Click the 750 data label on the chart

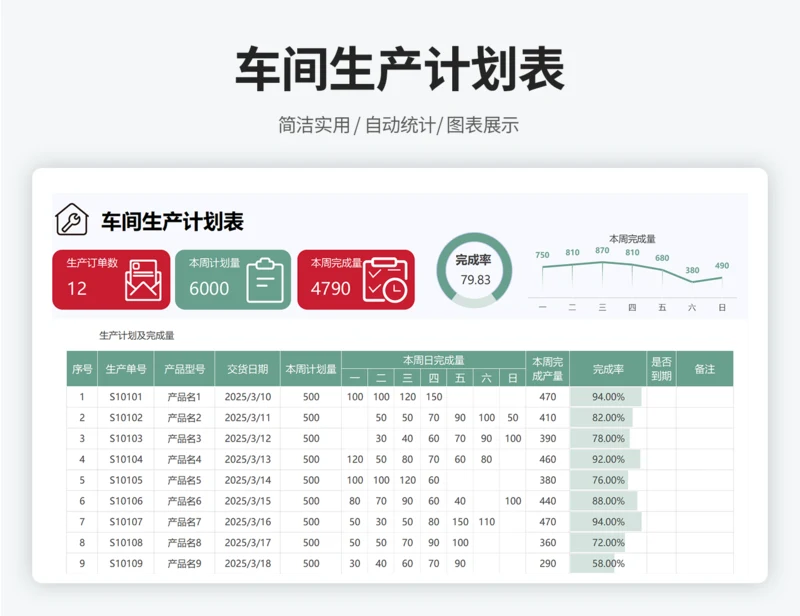pyautogui.click(x=542, y=255)
